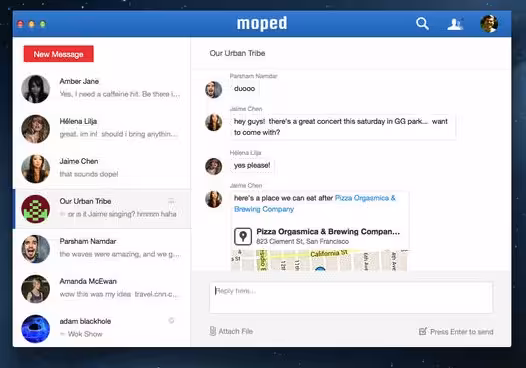Open Parsham Namdar conversation

(x=102, y=249)
